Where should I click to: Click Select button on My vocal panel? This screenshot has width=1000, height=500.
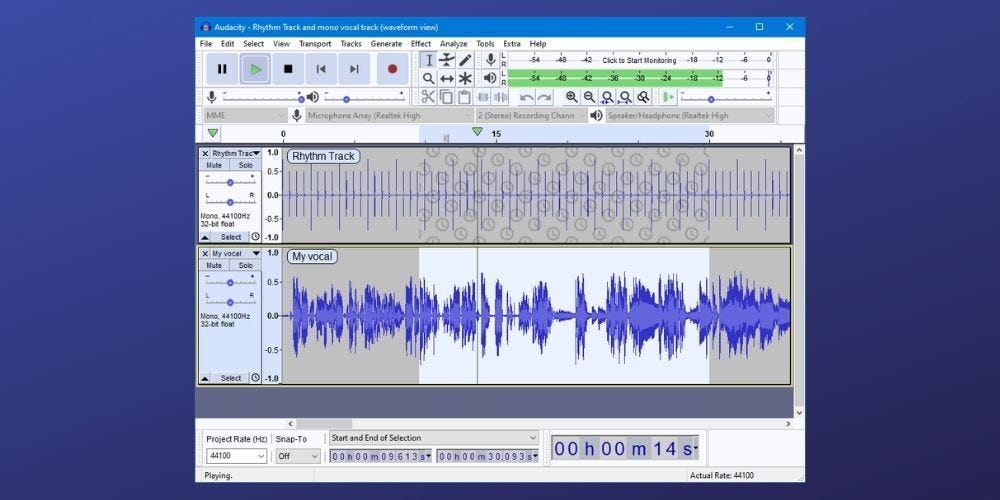pyautogui.click(x=230, y=378)
